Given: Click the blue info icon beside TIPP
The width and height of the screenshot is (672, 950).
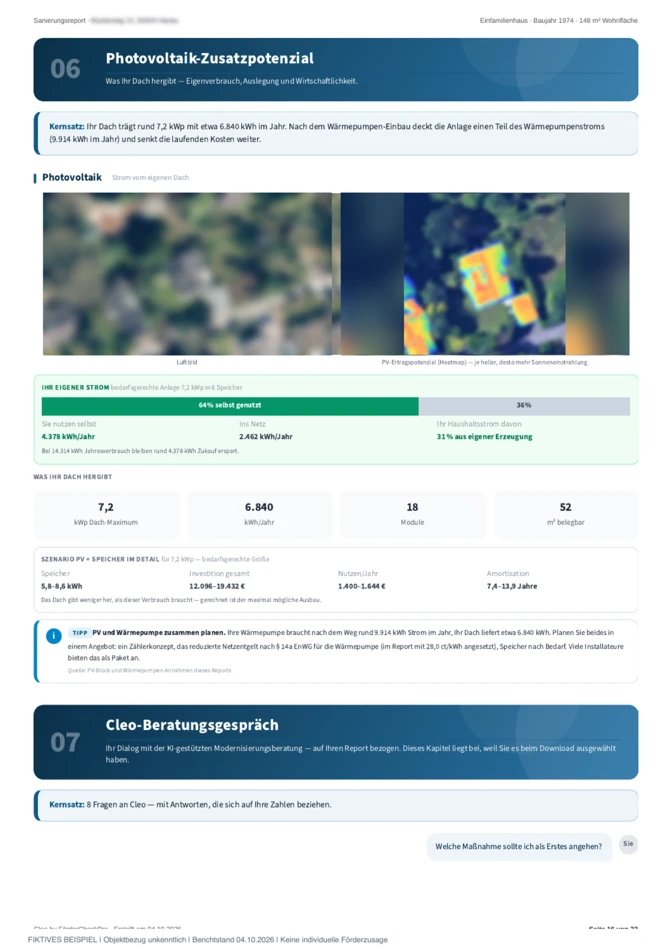Looking at the screenshot, I should click(53, 636).
